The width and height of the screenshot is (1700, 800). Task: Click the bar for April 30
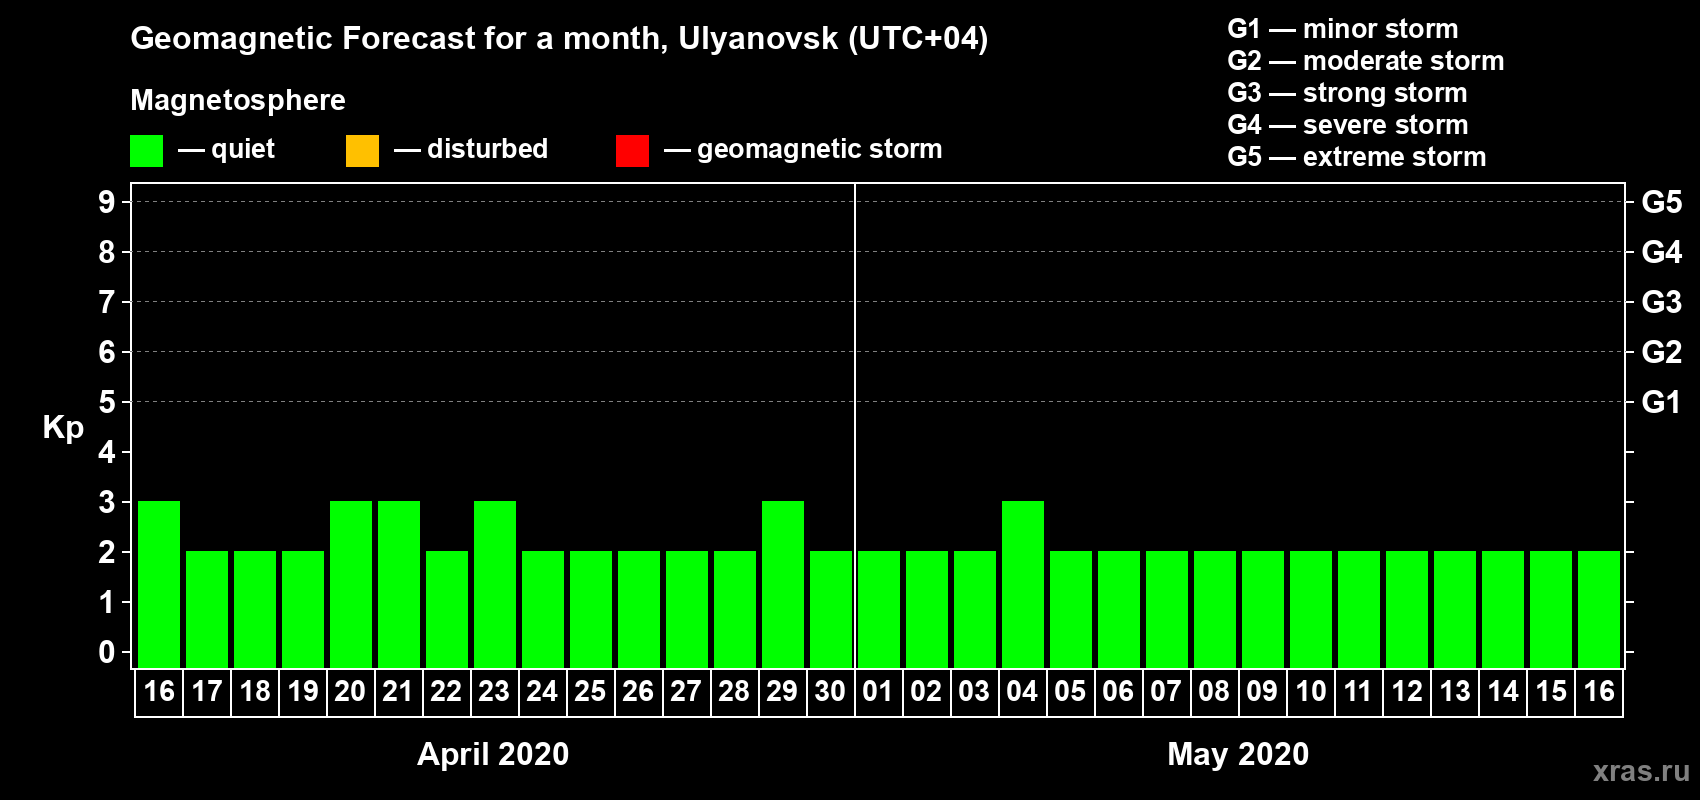click(831, 609)
